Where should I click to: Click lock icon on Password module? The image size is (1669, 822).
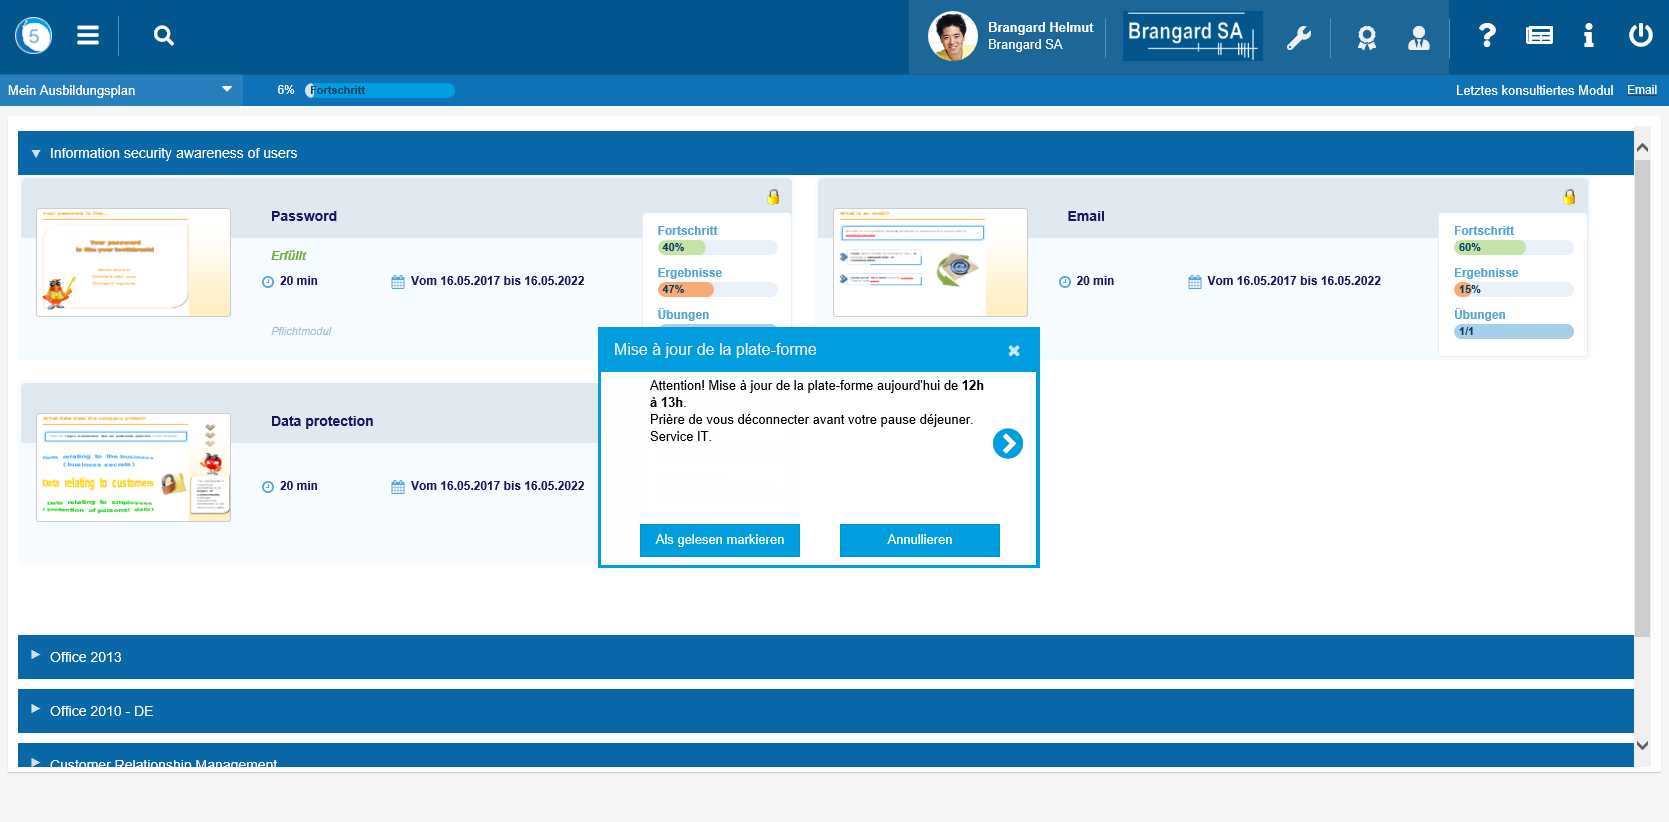pyautogui.click(x=773, y=197)
